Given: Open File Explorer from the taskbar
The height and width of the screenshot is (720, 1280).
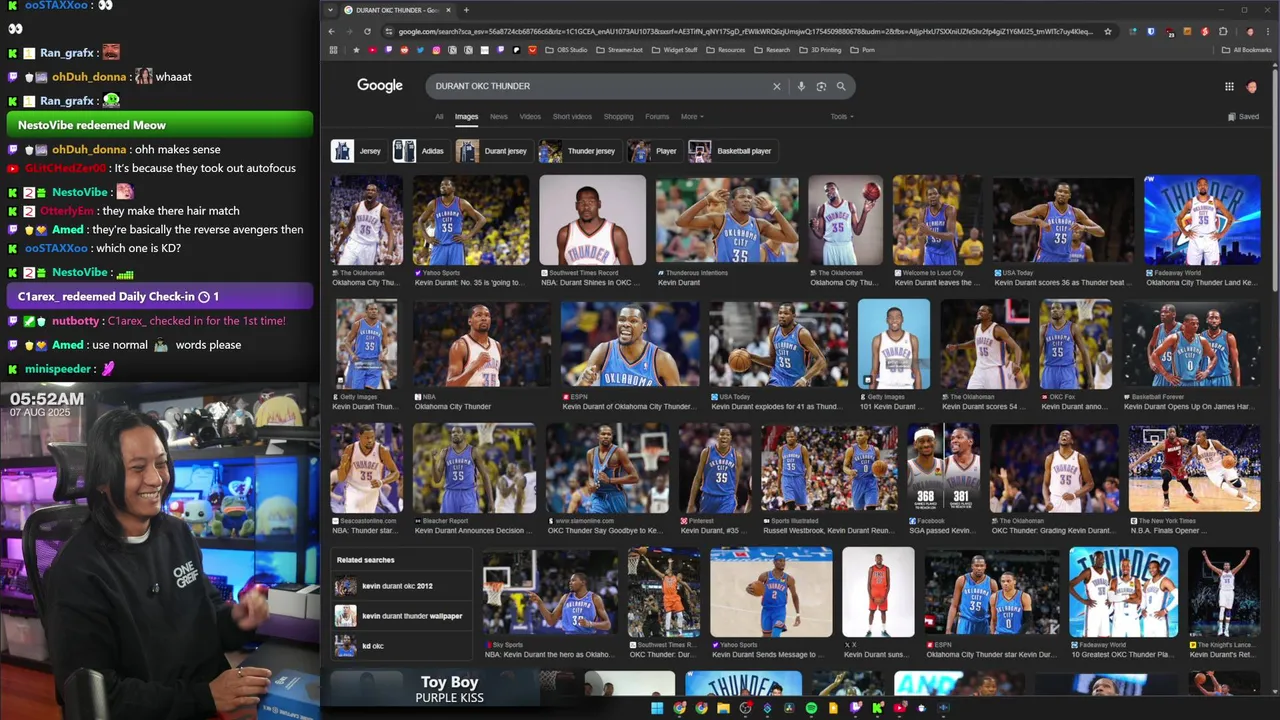Looking at the screenshot, I should [723, 708].
